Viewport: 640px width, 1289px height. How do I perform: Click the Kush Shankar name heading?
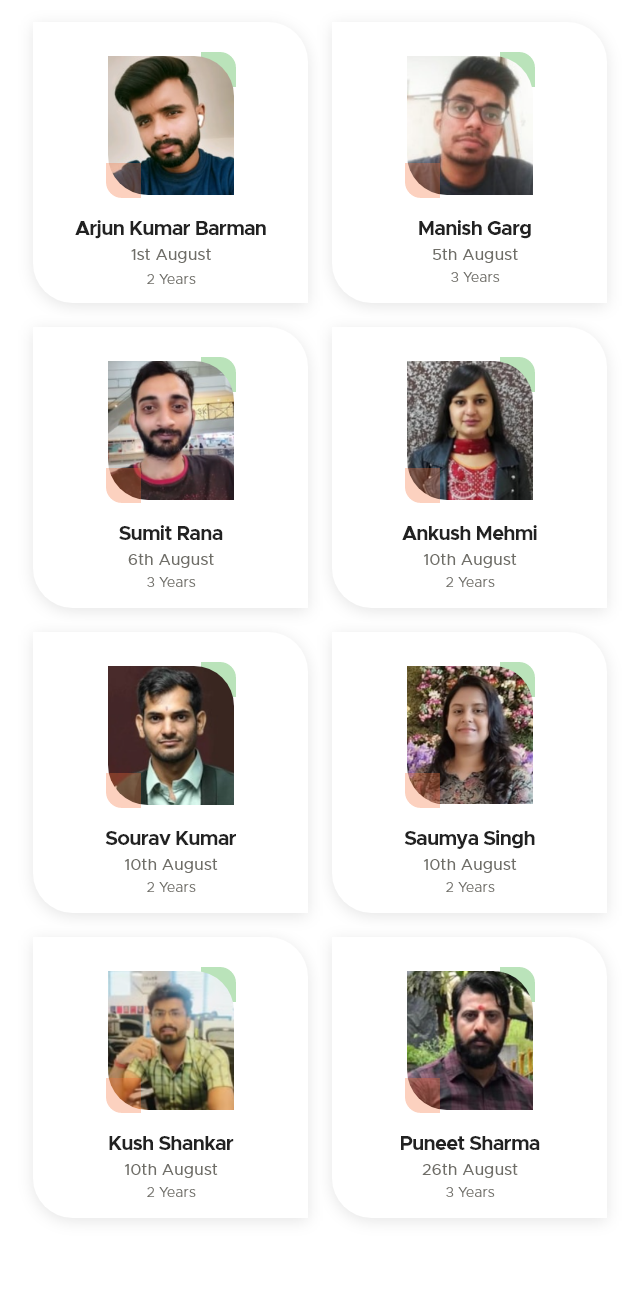(171, 1143)
